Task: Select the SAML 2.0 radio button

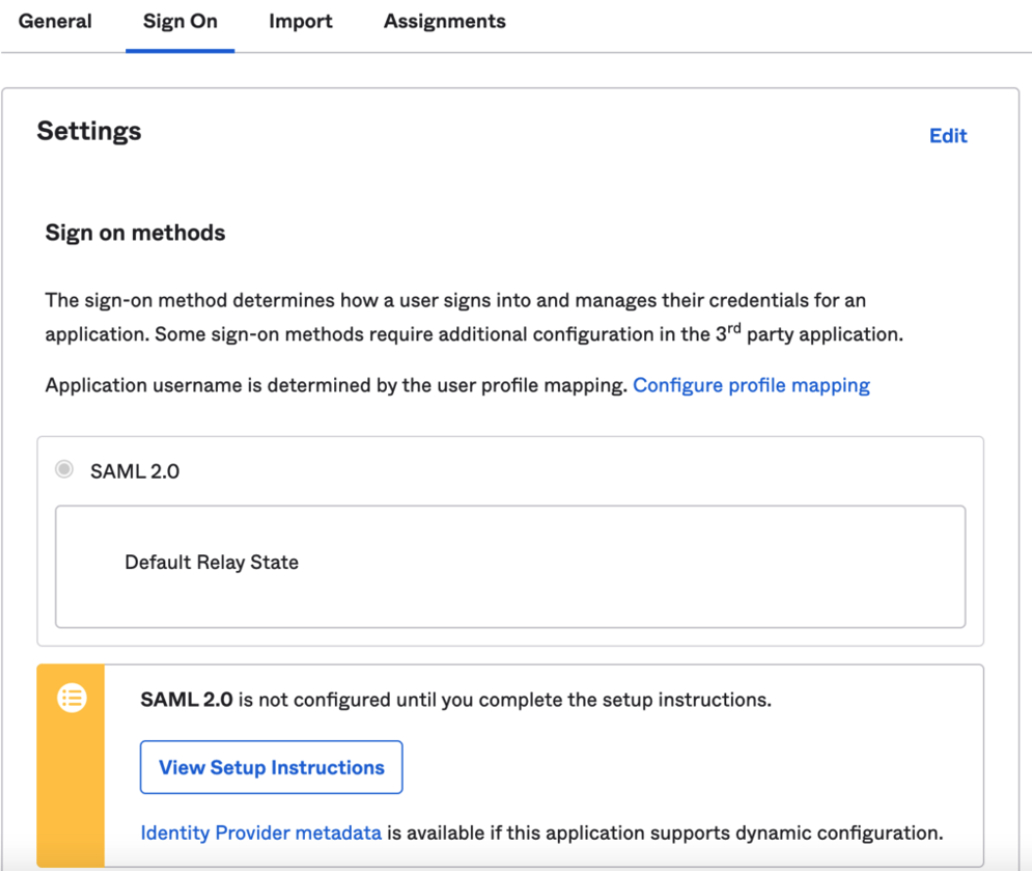Action: (65, 470)
